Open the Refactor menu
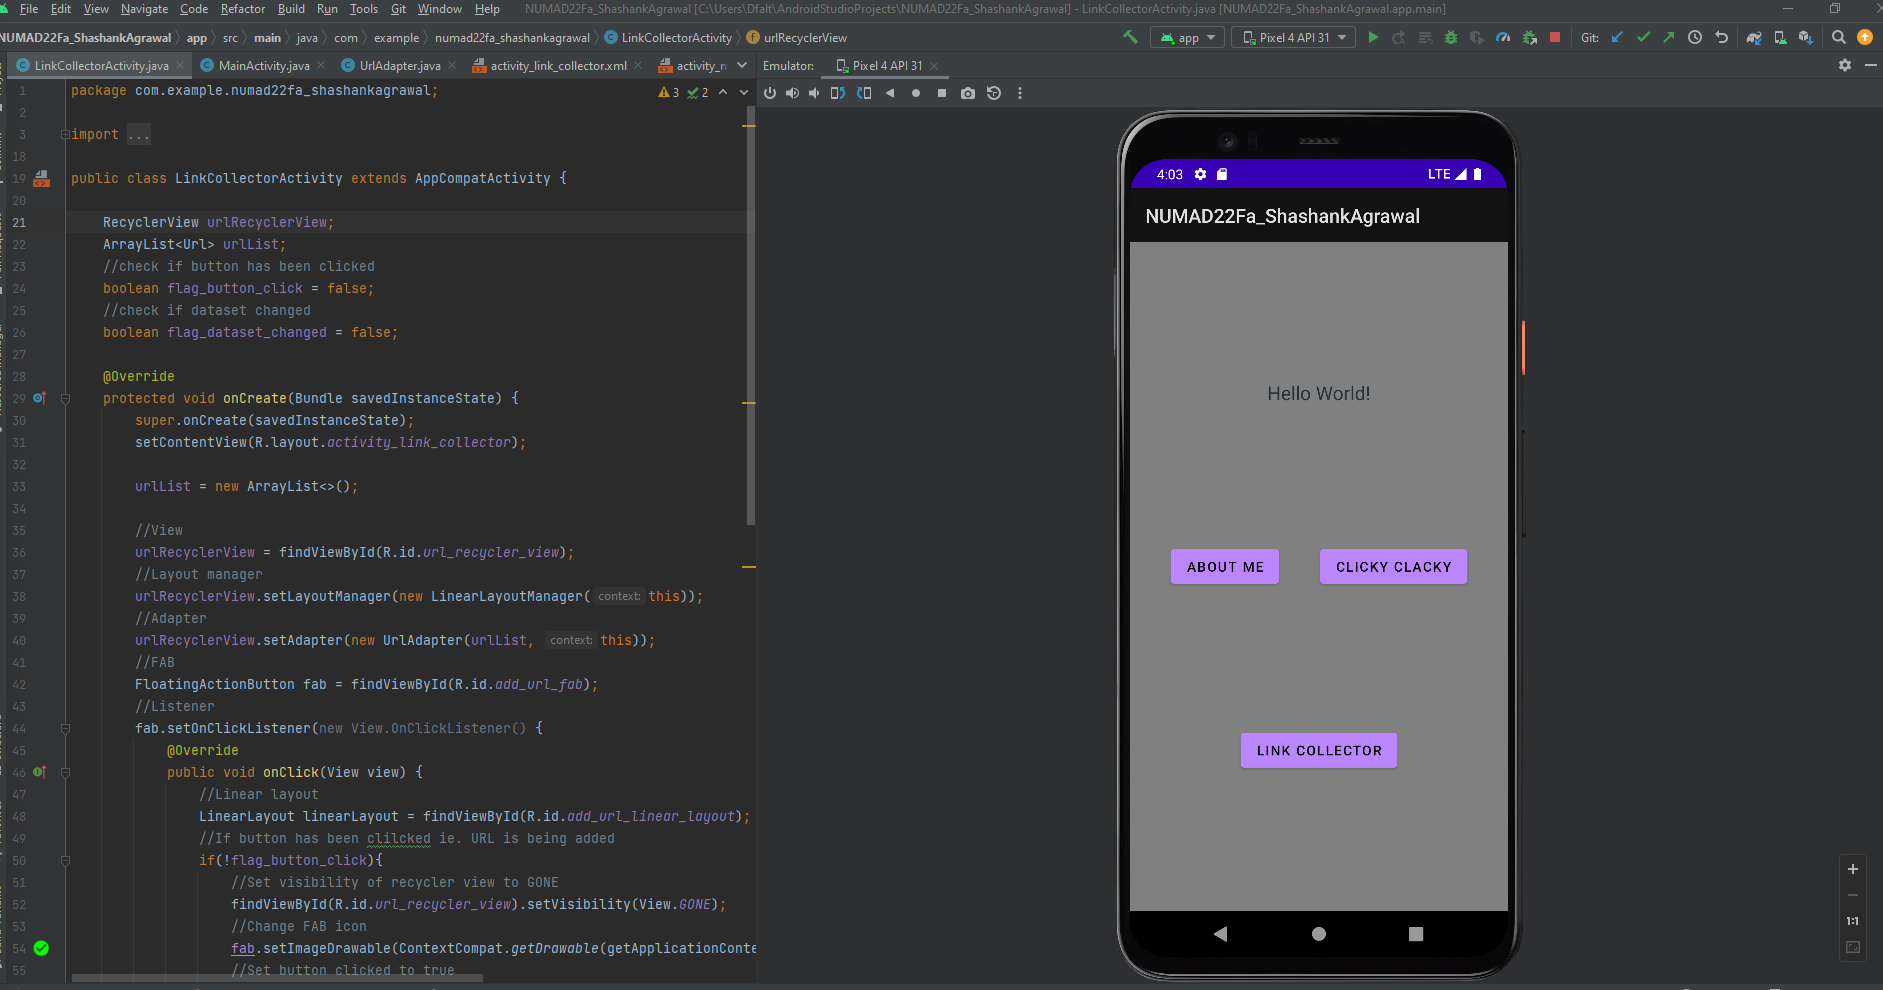1883x990 pixels. (x=243, y=9)
